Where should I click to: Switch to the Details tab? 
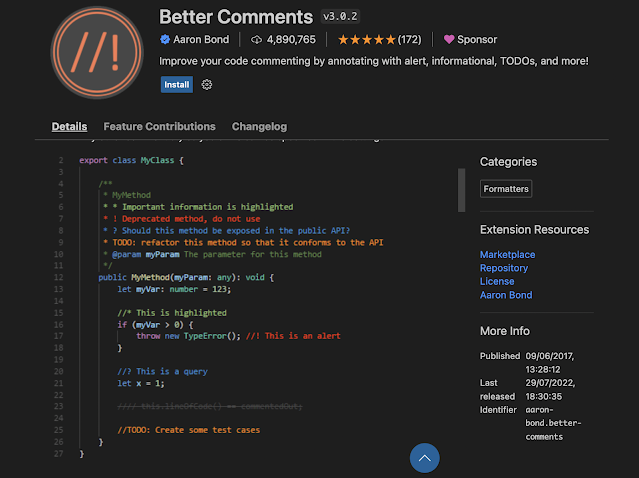[69, 127]
